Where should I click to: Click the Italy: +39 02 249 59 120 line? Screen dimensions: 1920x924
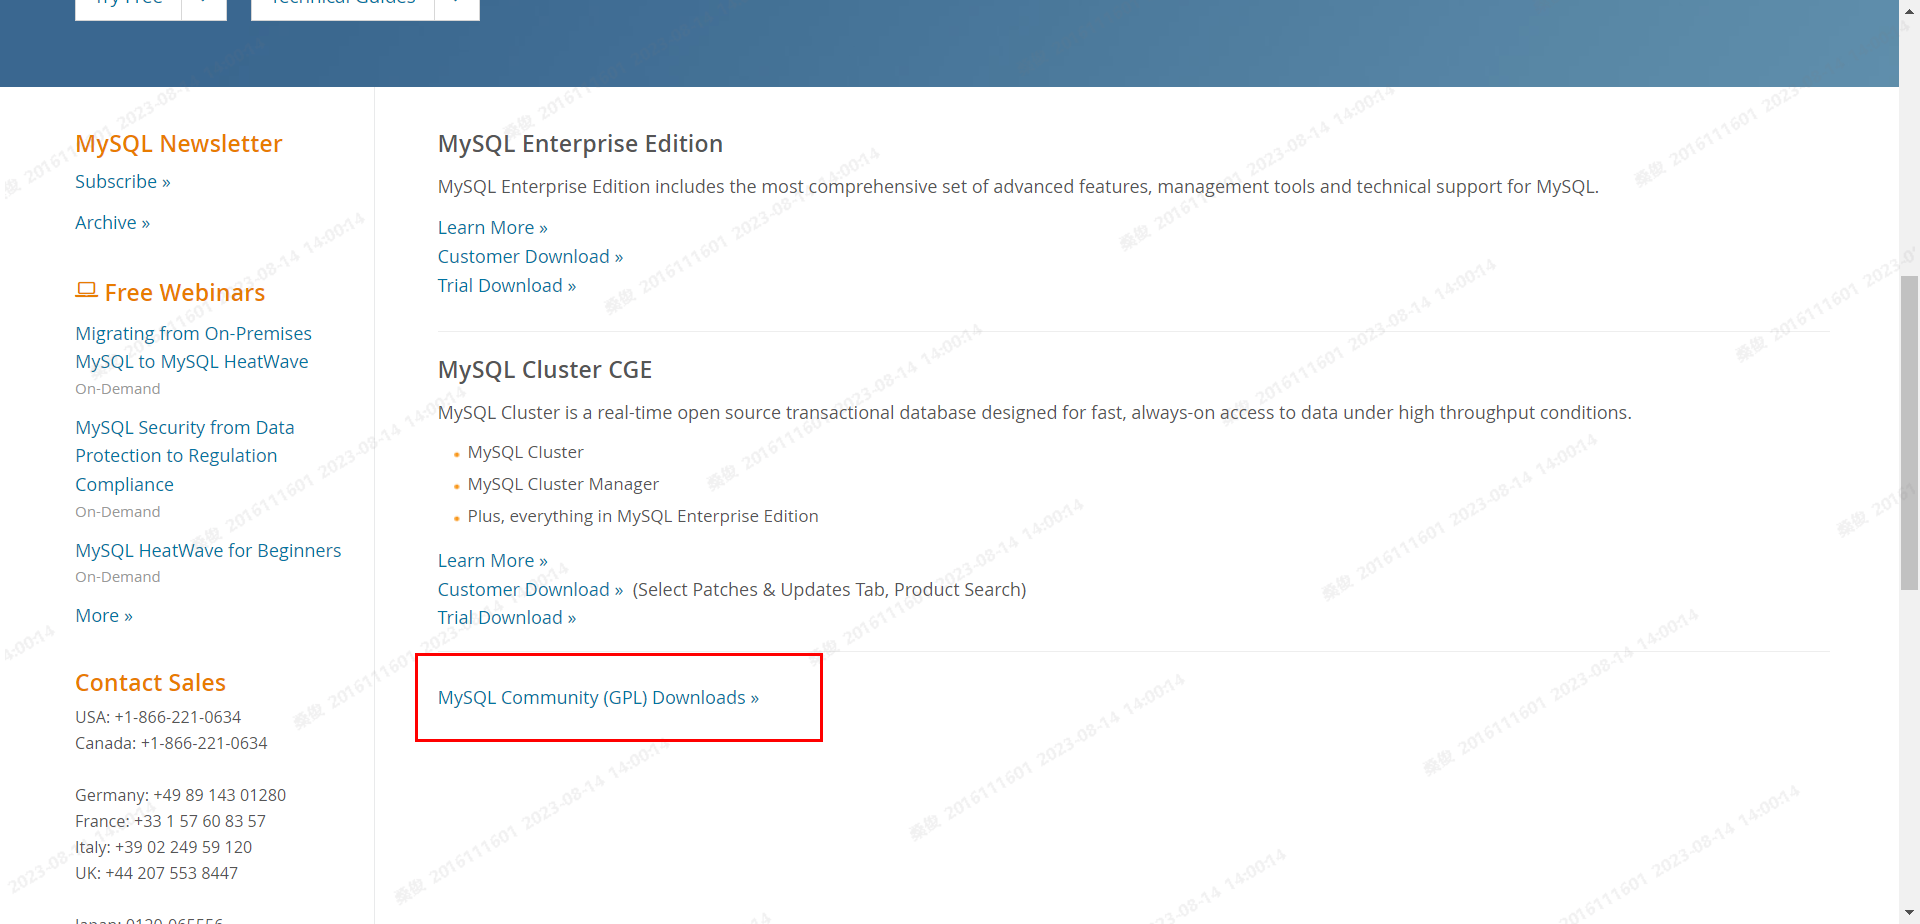163,847
